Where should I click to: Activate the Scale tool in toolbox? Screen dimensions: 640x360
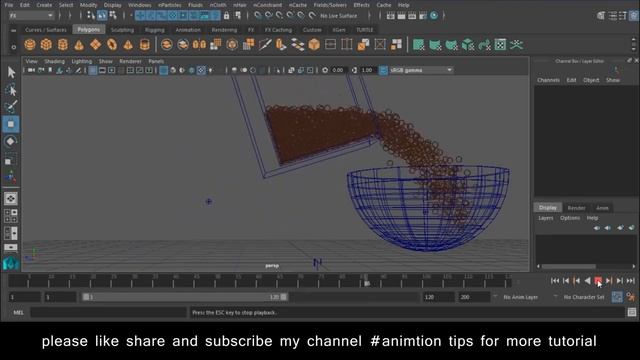(x=11, y=160)
